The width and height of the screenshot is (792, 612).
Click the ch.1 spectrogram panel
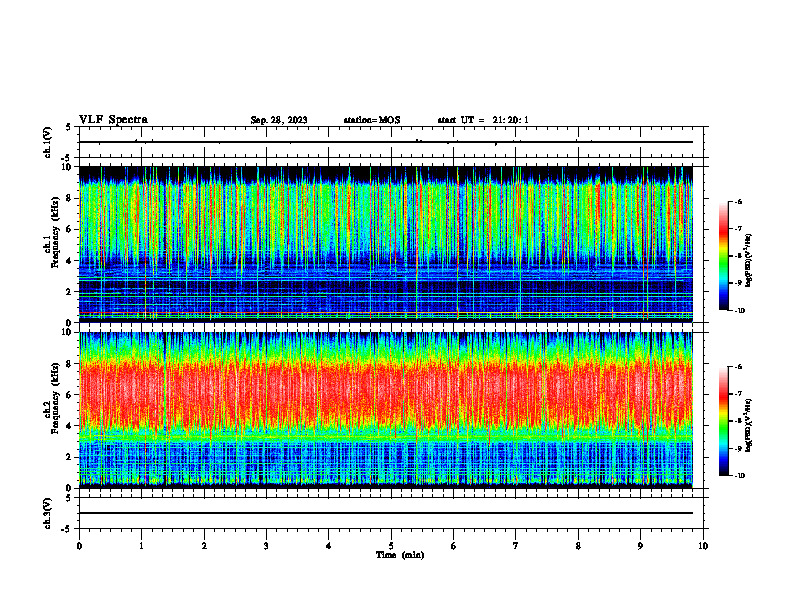(x=386, y=244)
